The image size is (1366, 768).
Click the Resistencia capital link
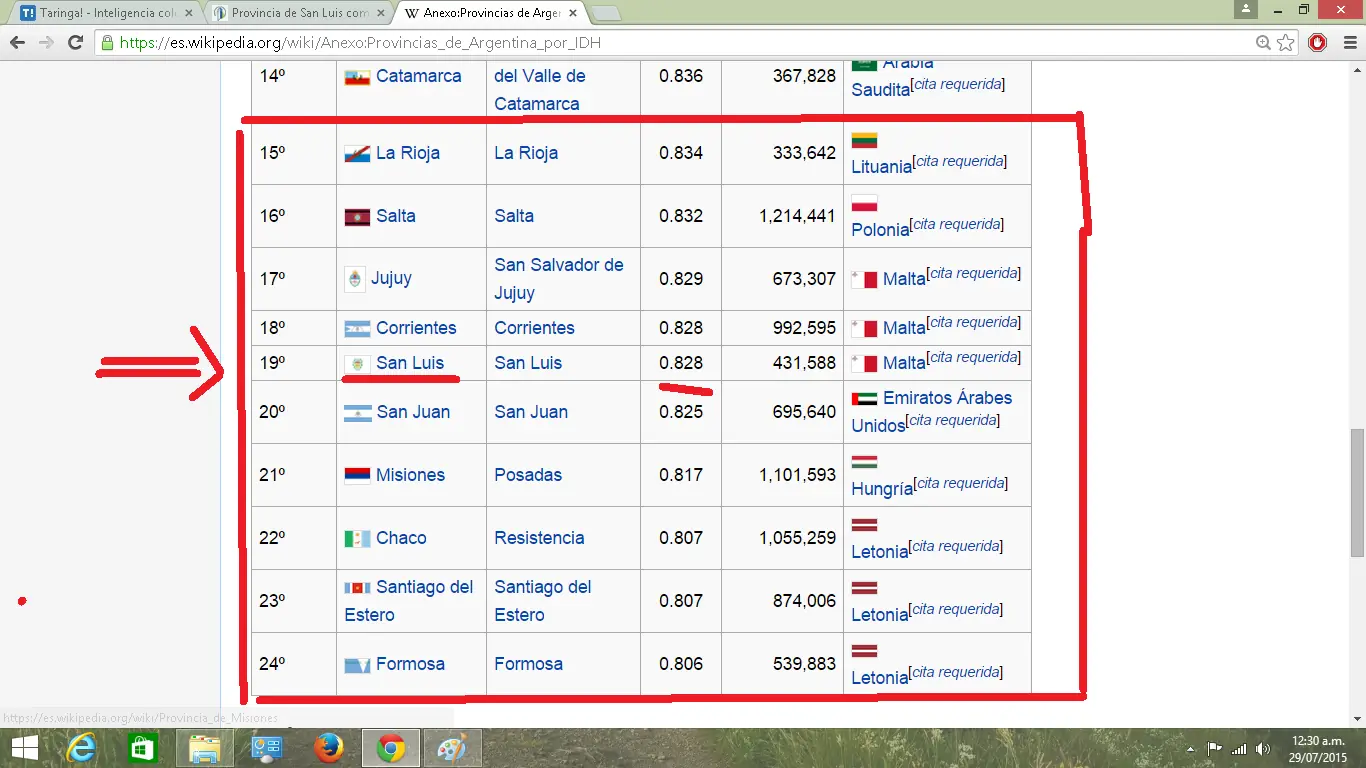539,538
